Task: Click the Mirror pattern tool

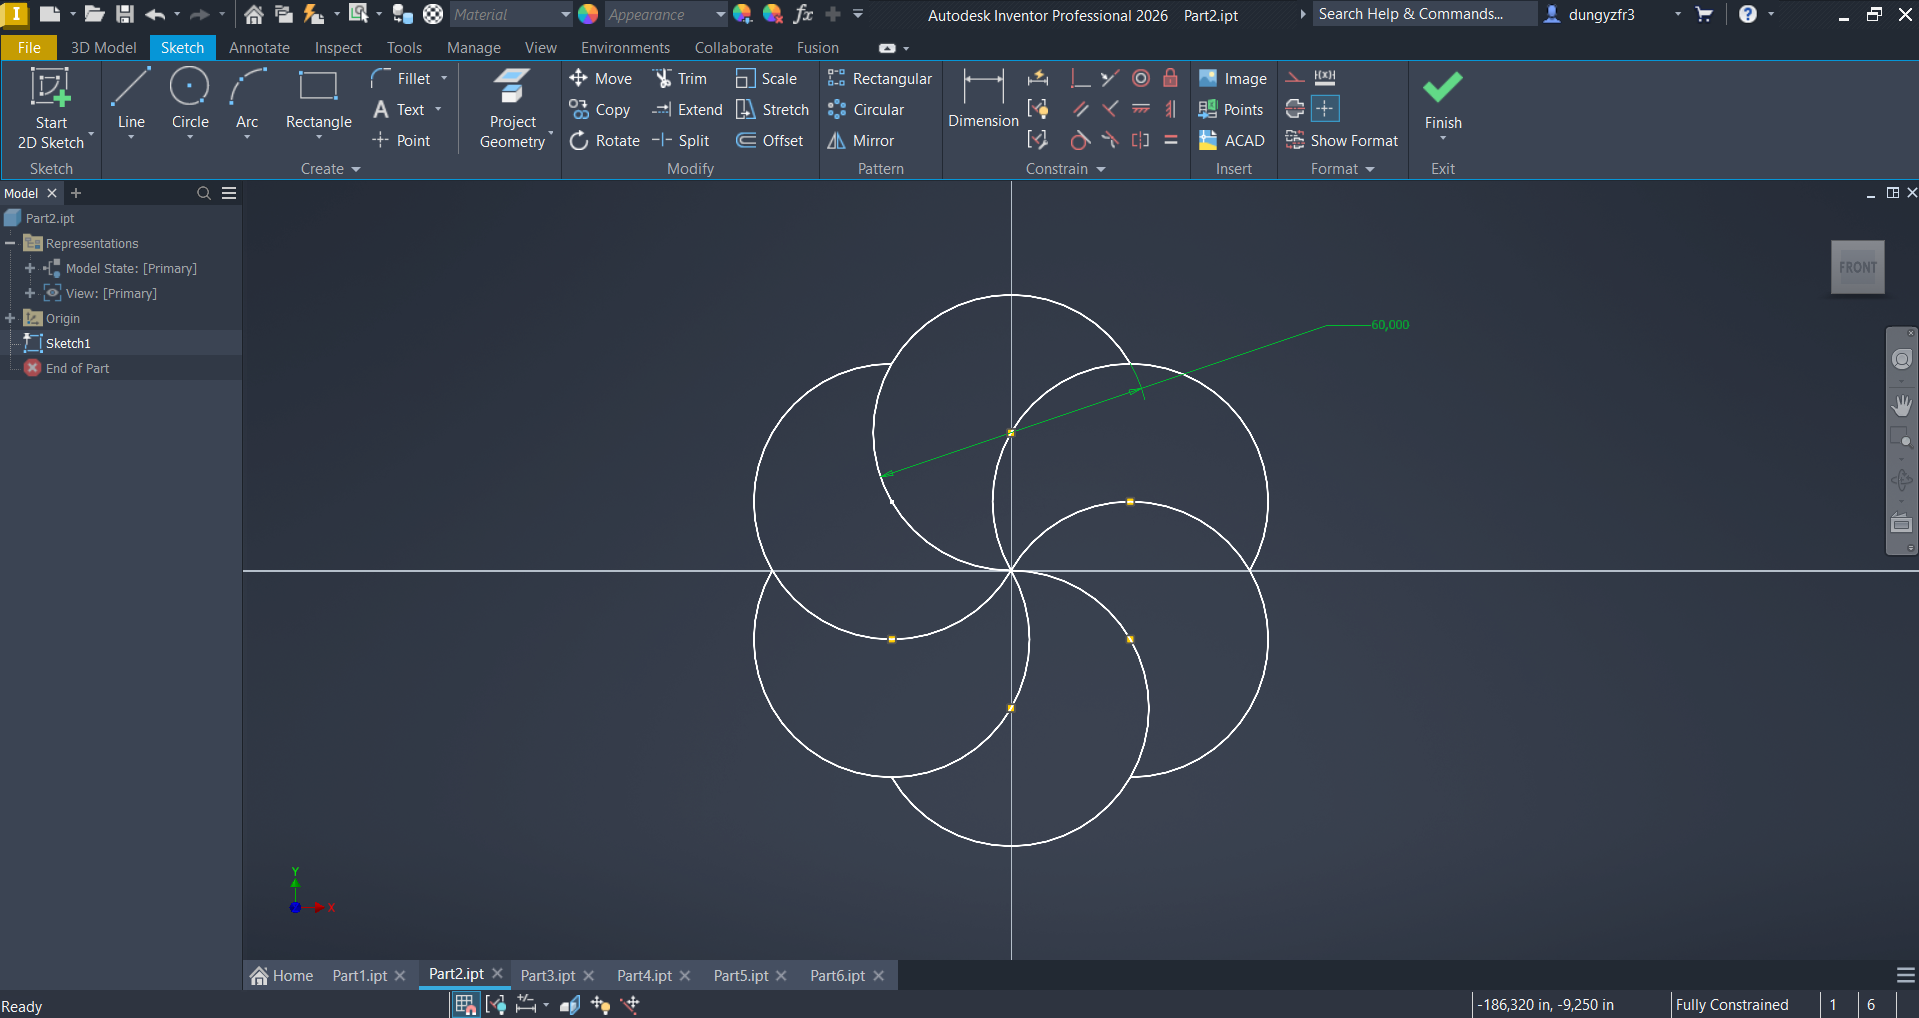Action: (861, 141)
